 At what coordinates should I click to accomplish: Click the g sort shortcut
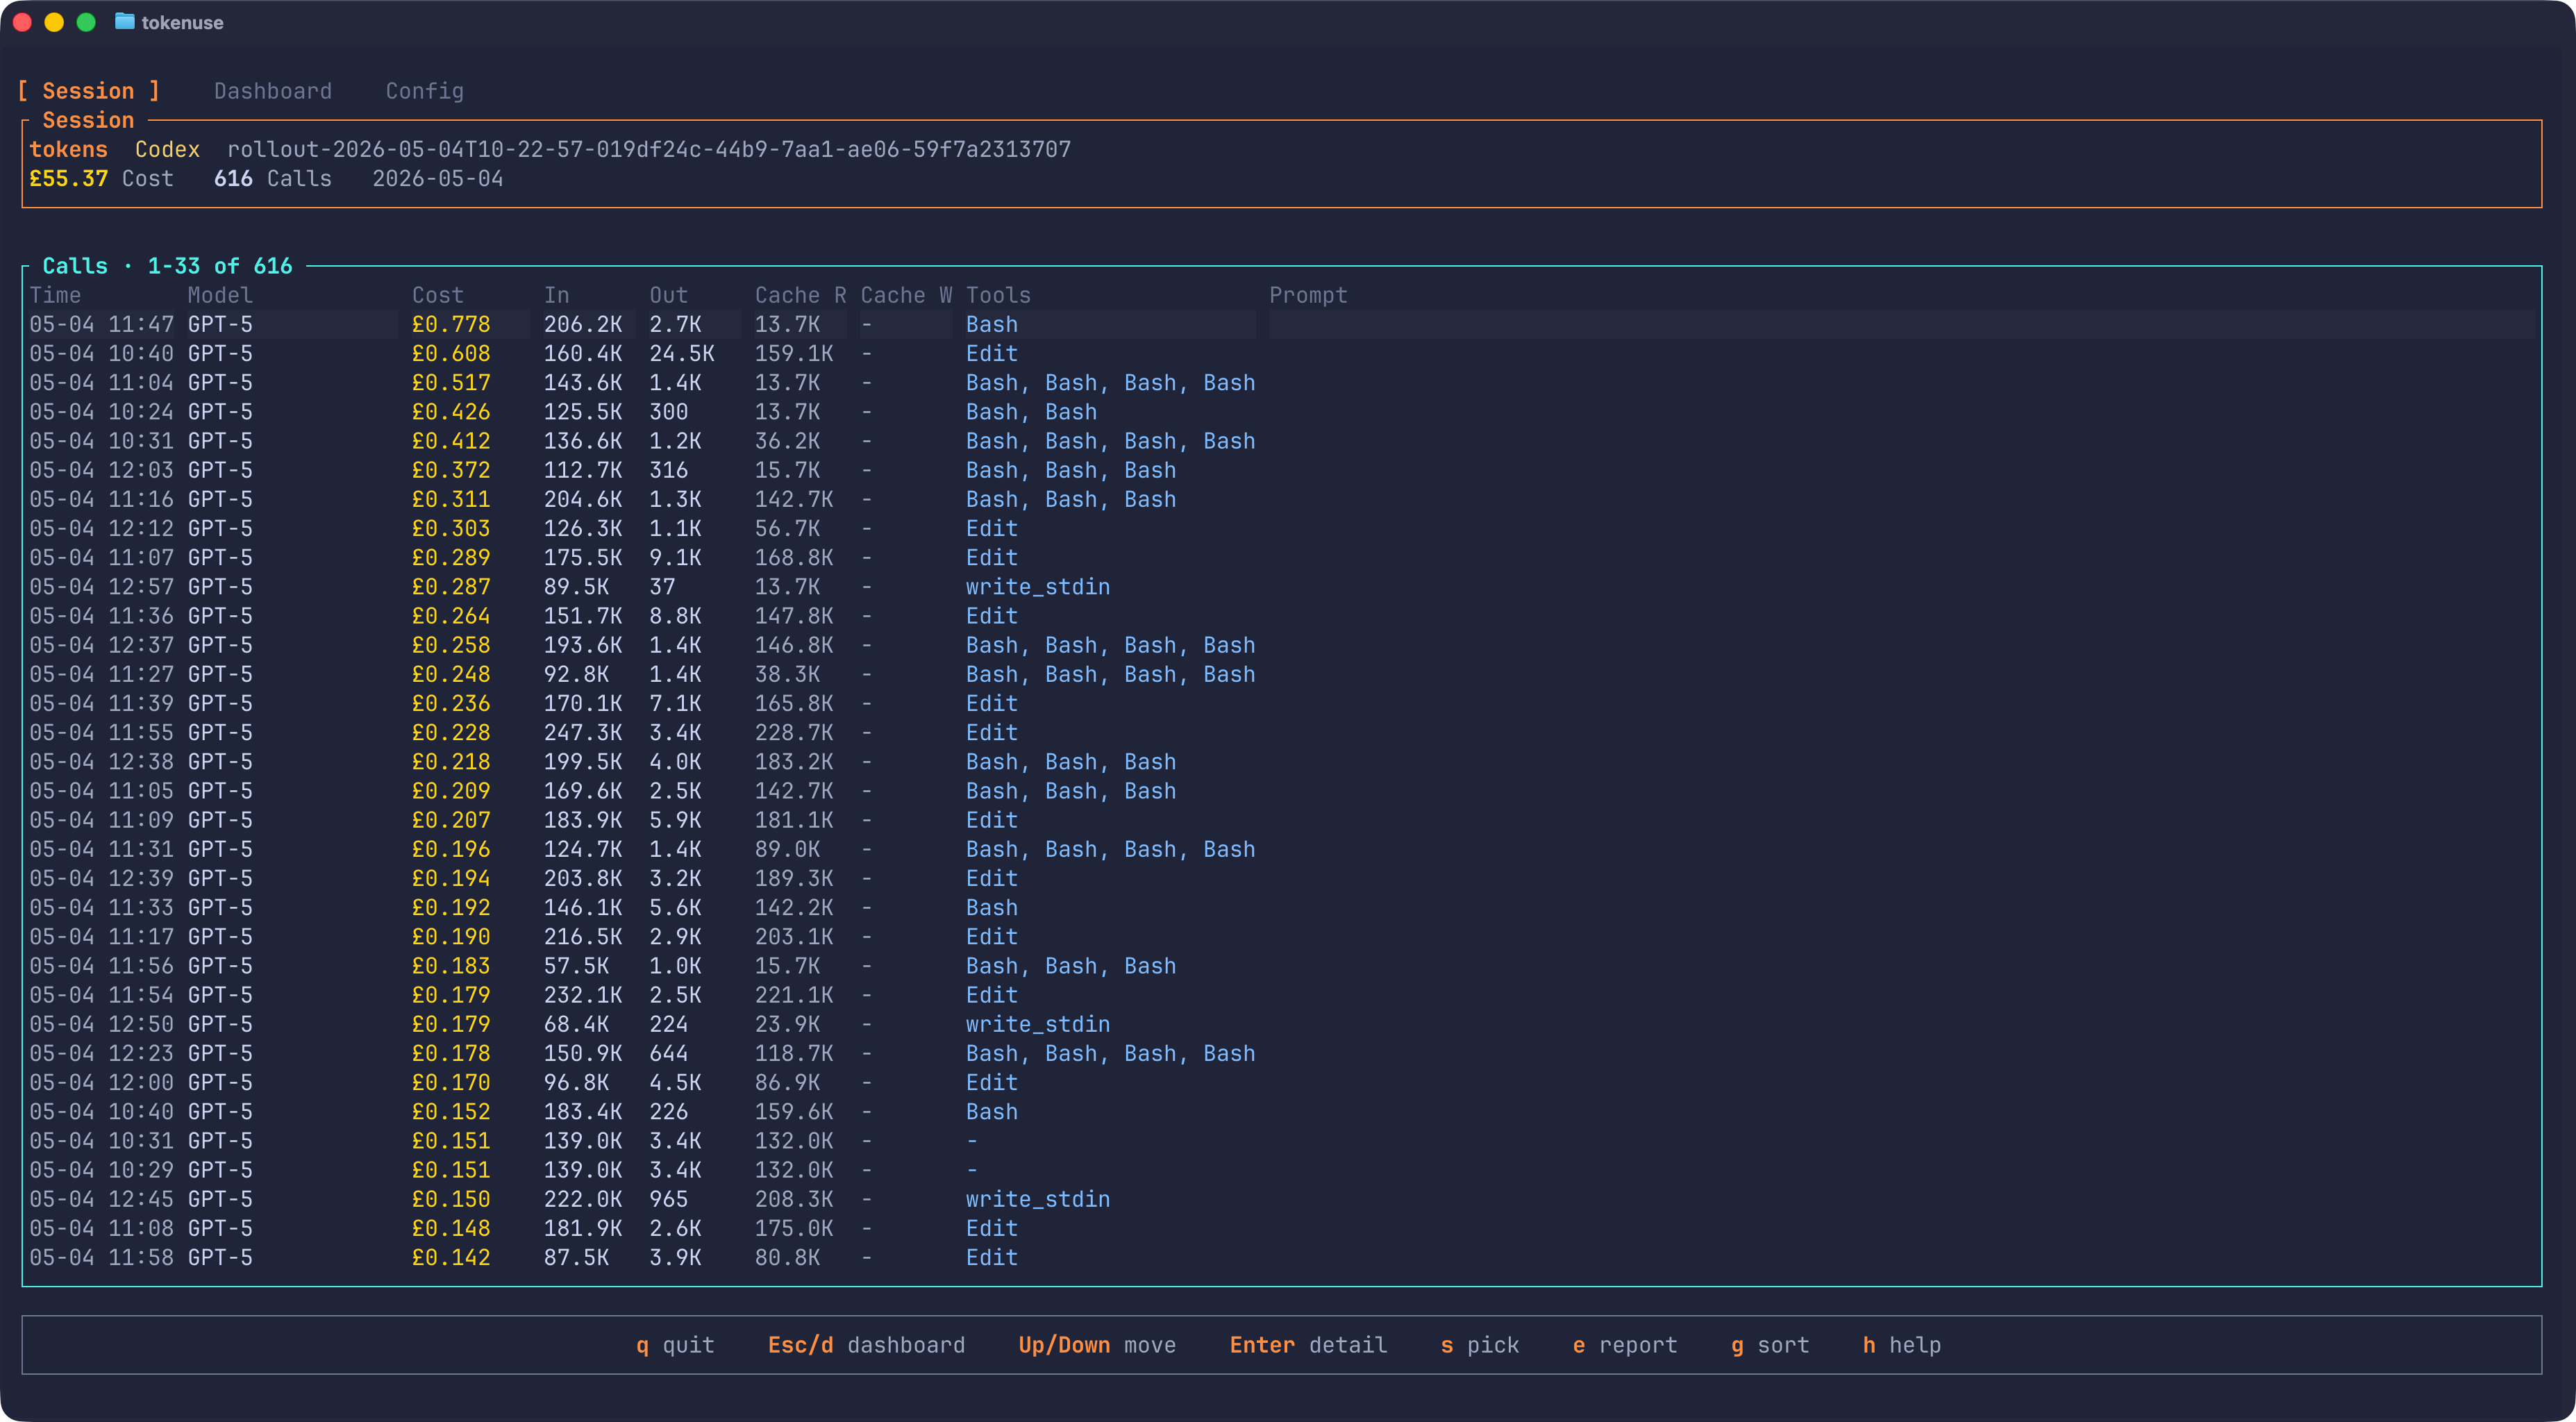coord(1770,1345)
